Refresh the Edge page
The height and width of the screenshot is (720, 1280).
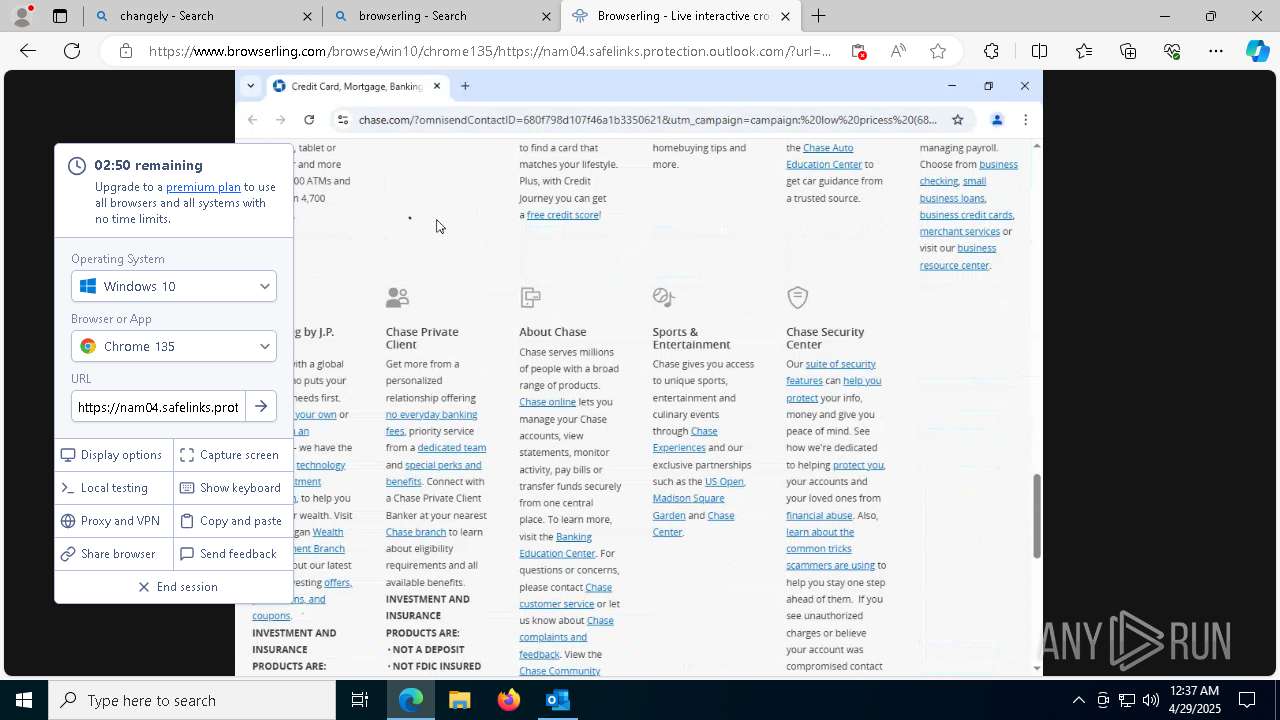[x=72, y=51]
